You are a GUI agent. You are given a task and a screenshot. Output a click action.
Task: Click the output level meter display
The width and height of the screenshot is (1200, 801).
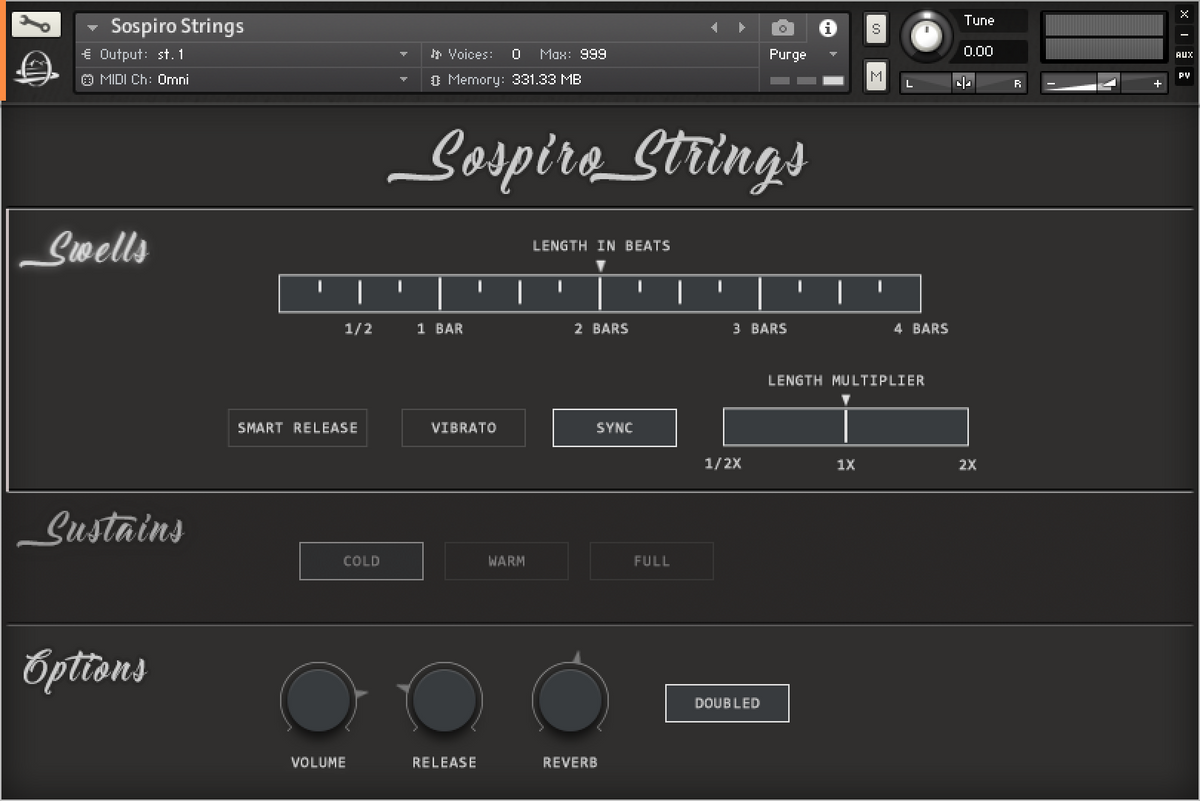[x=1104, y=37]
